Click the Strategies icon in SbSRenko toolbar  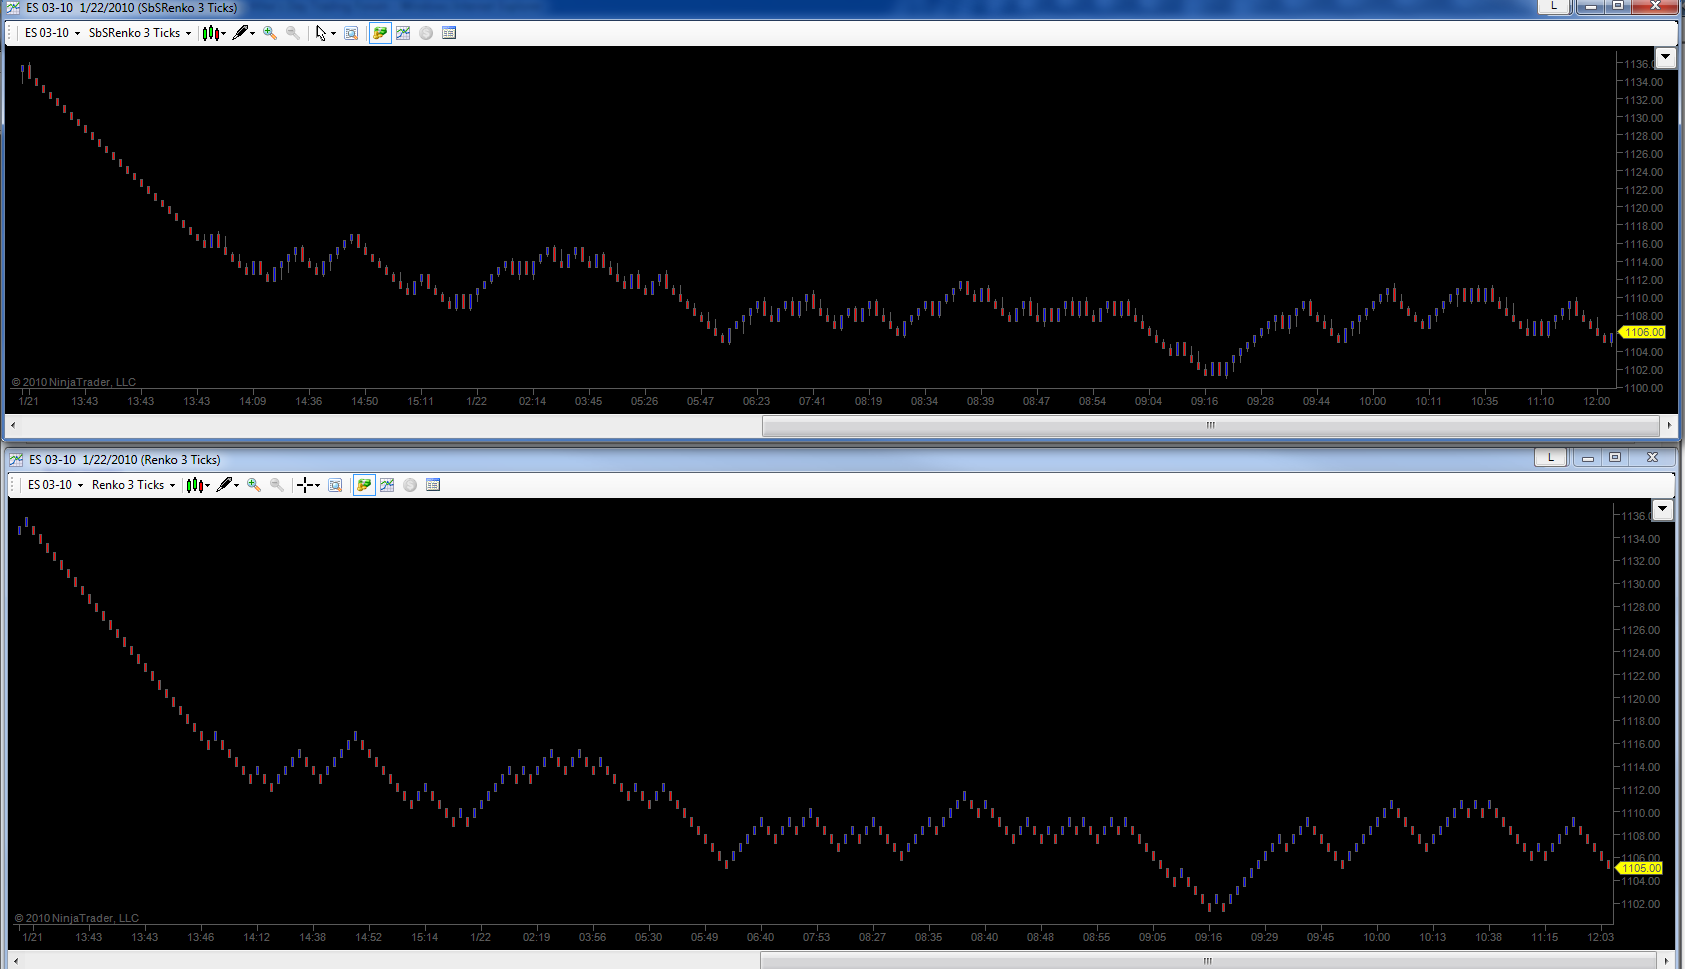426,33
